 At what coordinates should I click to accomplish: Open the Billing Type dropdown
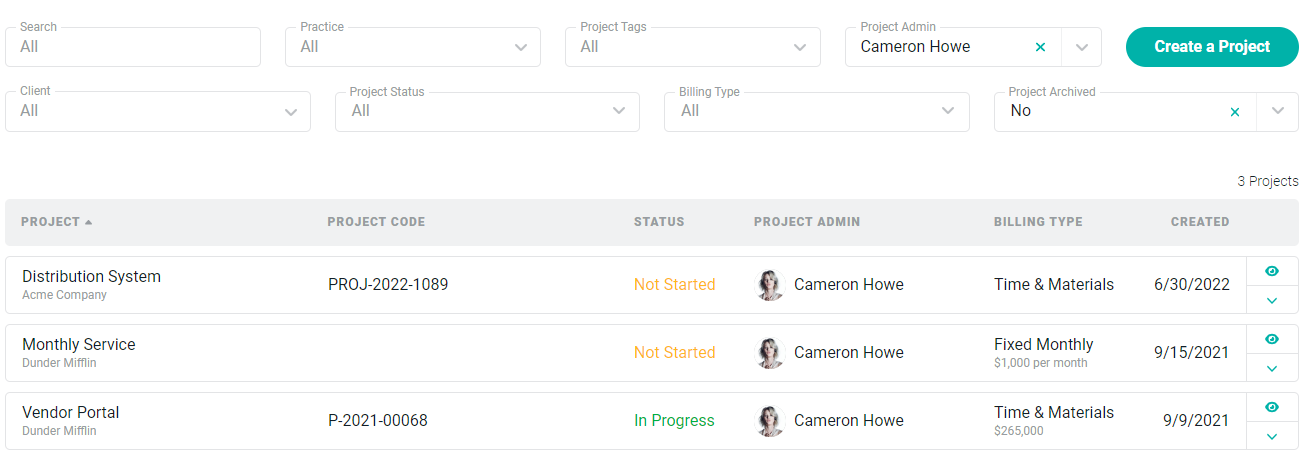click(x=817, y=111)
